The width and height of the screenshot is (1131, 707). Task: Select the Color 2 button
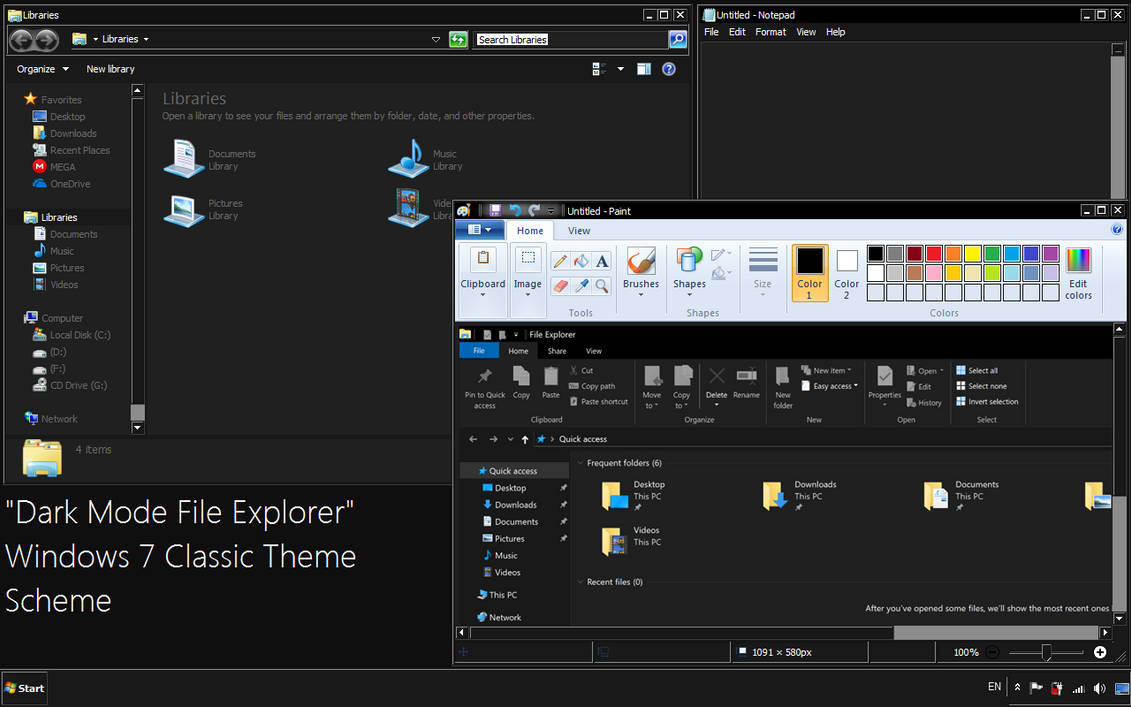point(847,273)
